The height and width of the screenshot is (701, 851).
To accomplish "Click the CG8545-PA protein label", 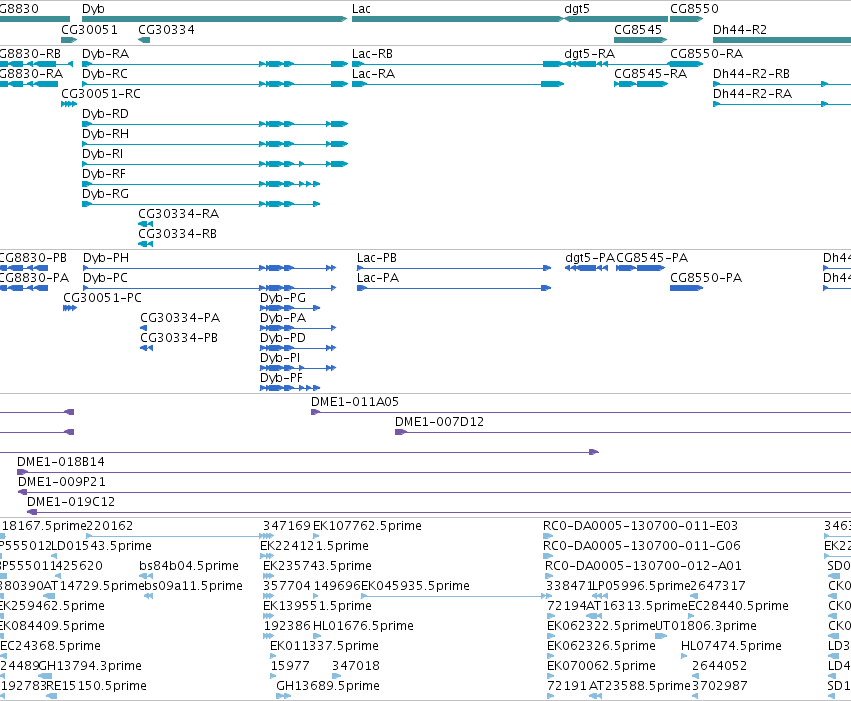I will point(652,258).
